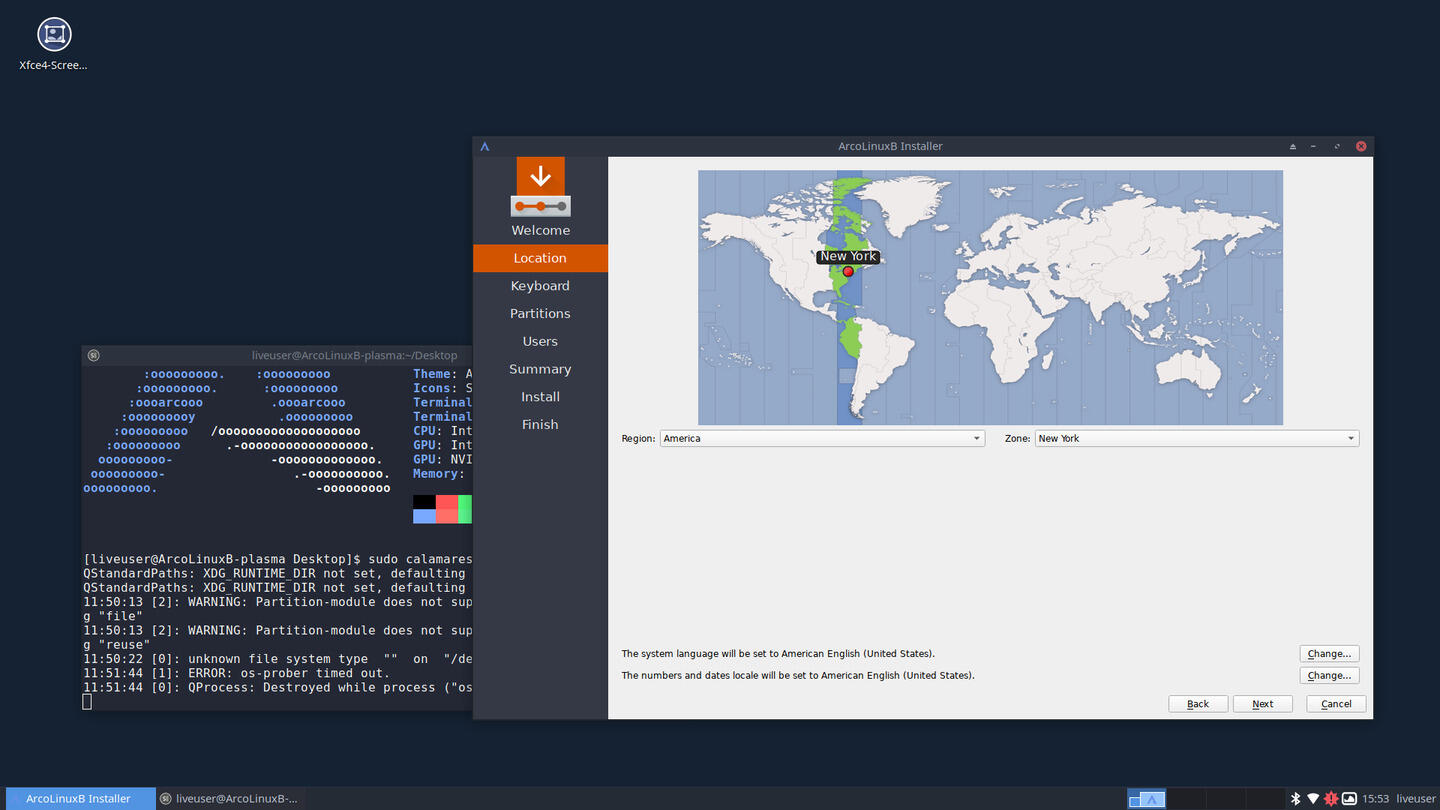
Task: Open the Zone dropdown showing New York
Action: [1197, 438]
